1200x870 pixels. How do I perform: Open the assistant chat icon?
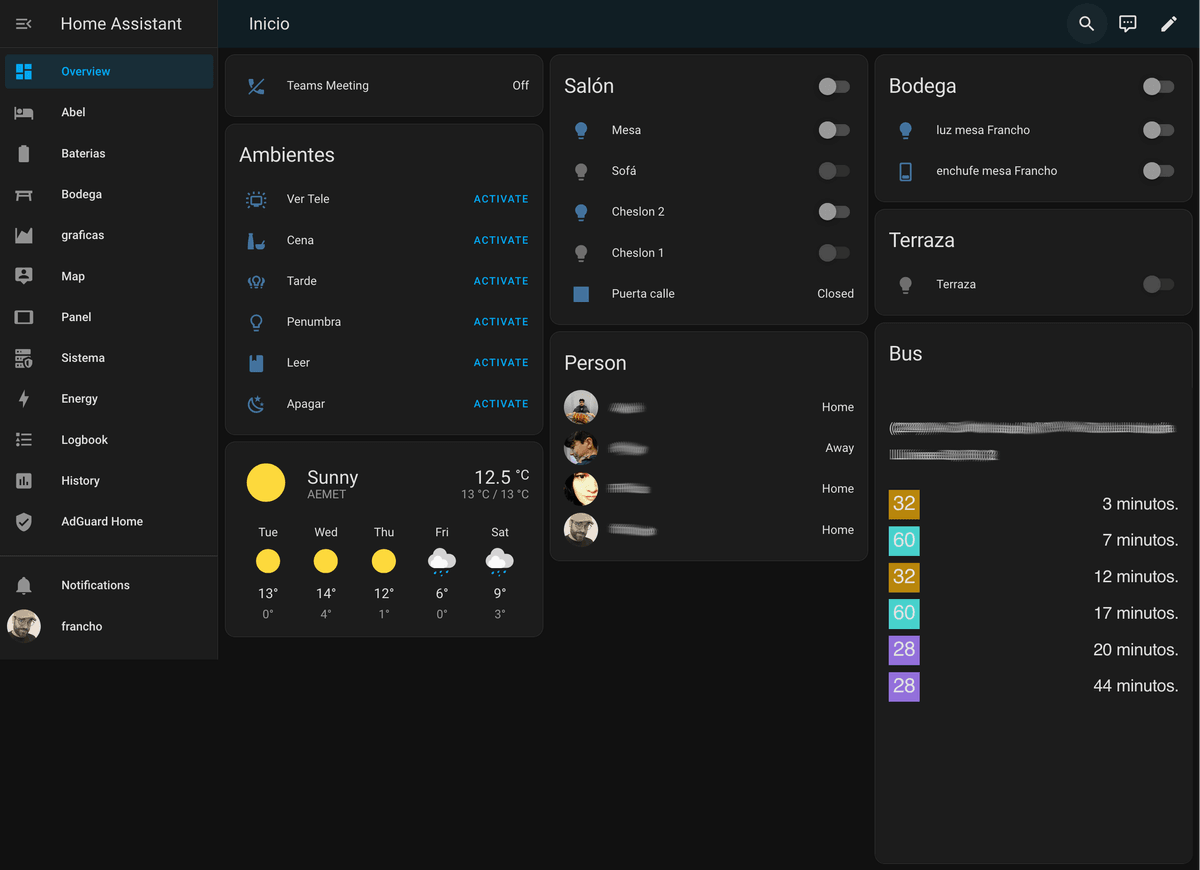click(1128, 24)
